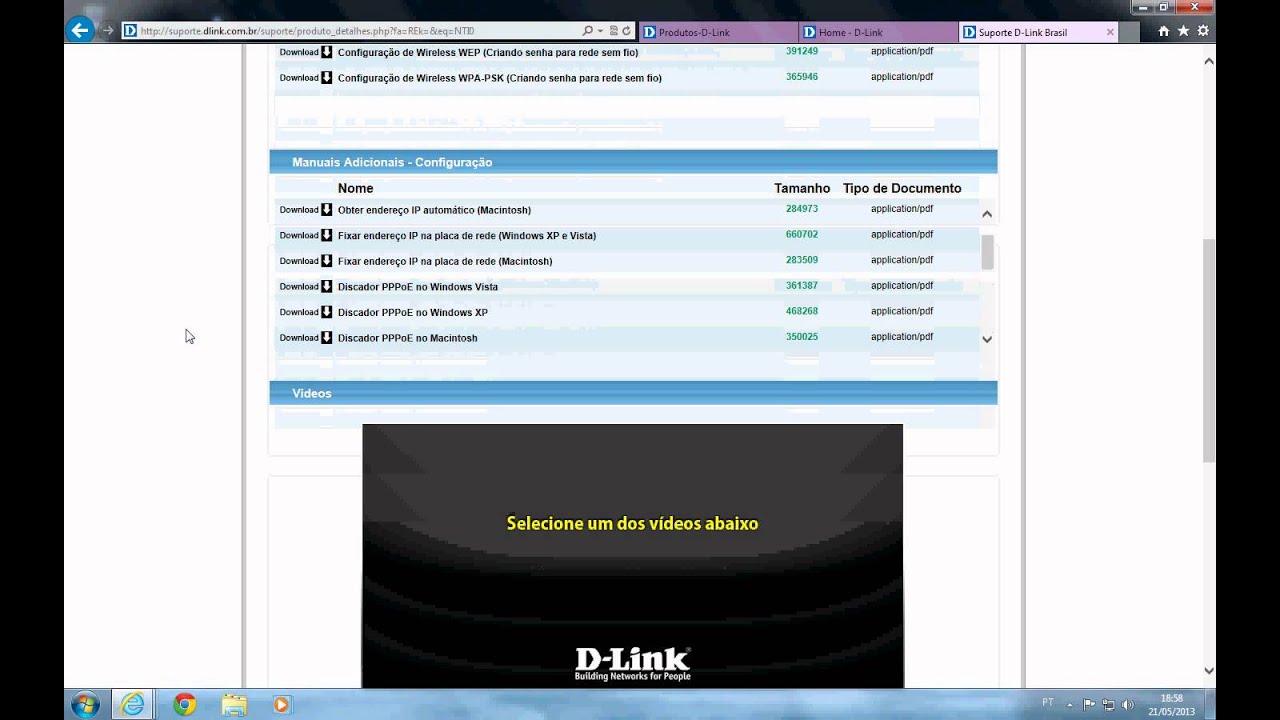Open the media player taskbar icon
This screenshot has width=1280, height=720.
[281, 704]
